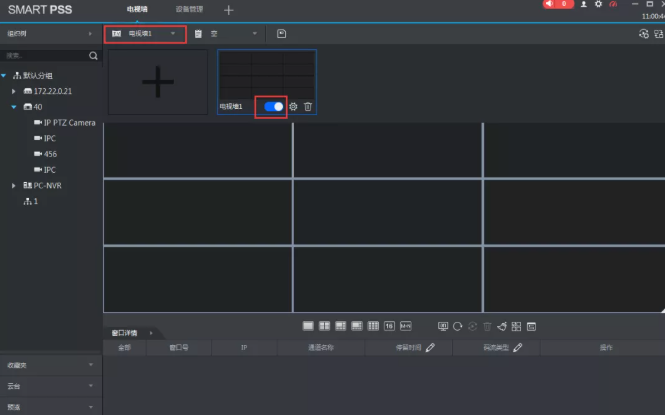This screenshot has height=415, width=665.
Task: Add new video wall with plus tile
Action: [x=157, y=83]
